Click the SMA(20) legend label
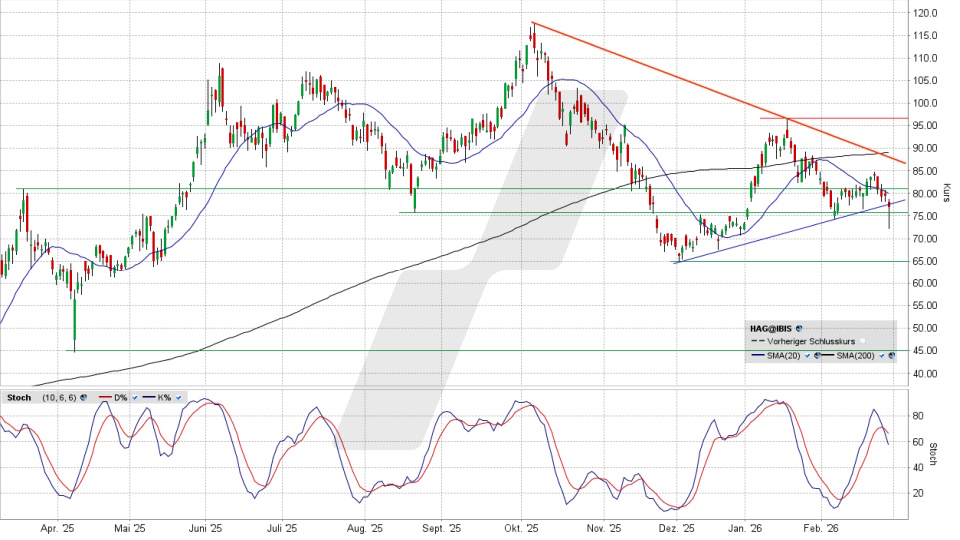Screen dimensions: 960x540 pyautogui.click(x=783, y=355)
